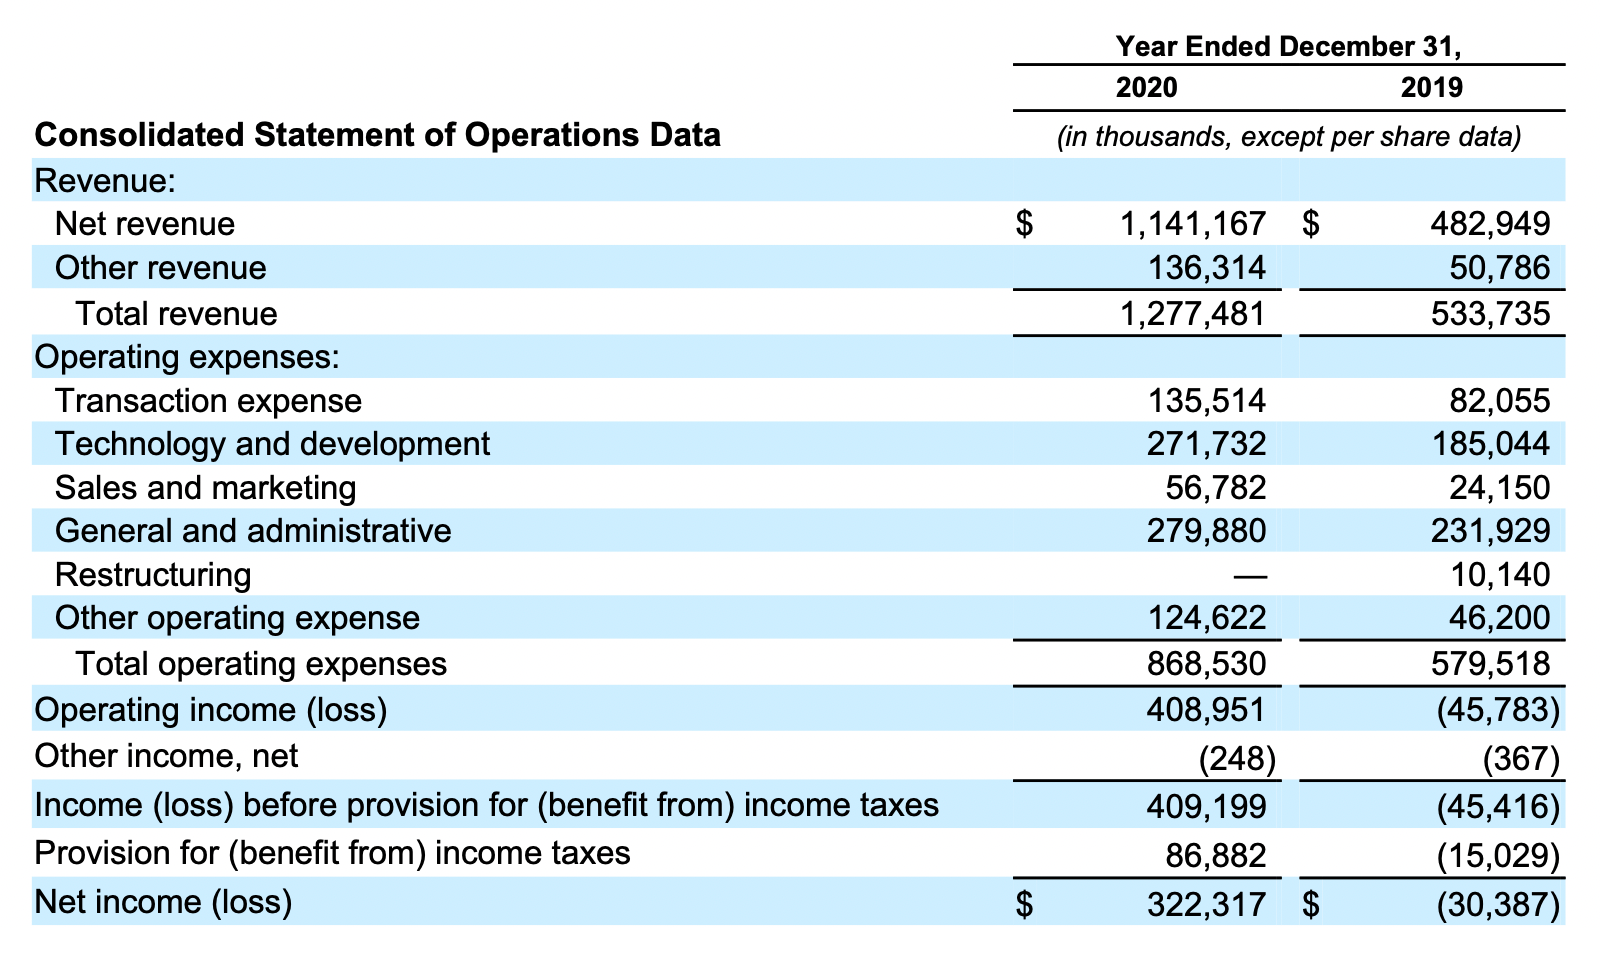
Task: Click 2019 transaction expense 82,055
Action: coord(1500,401)
